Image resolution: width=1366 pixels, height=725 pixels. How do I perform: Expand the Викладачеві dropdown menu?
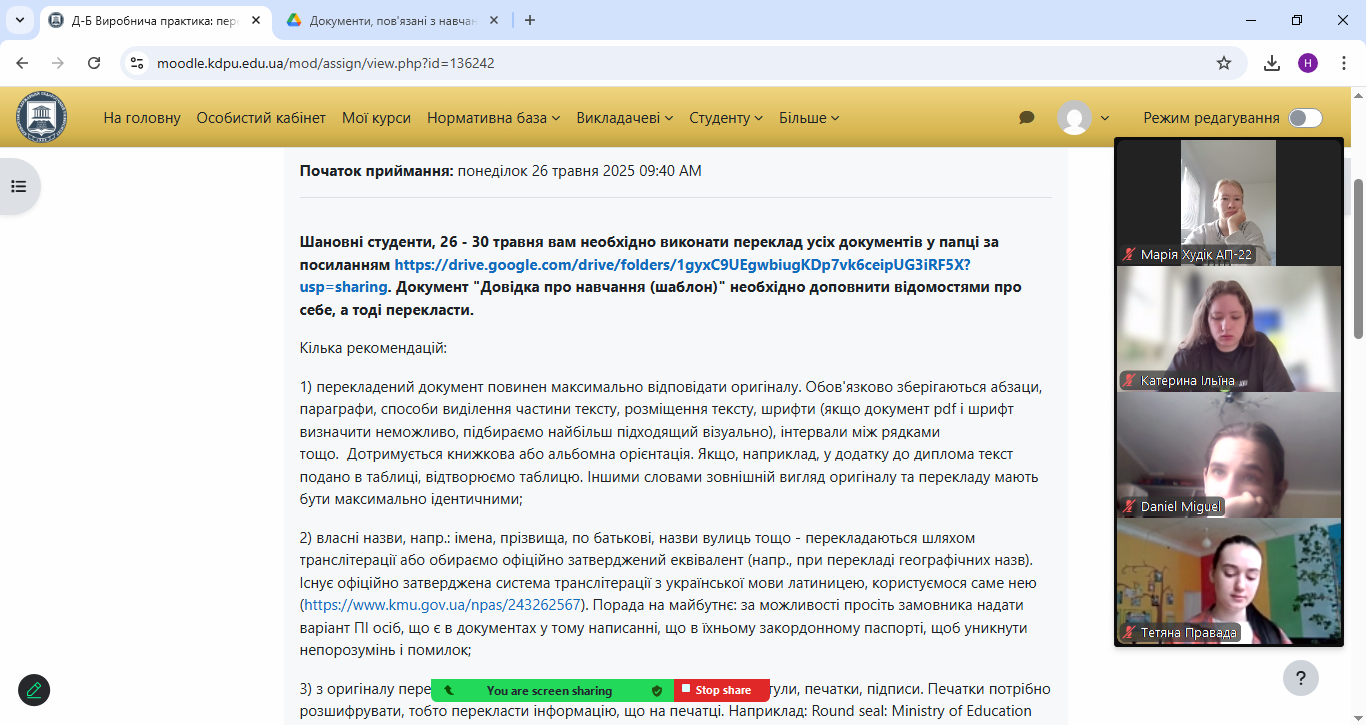tap(624, 118)
